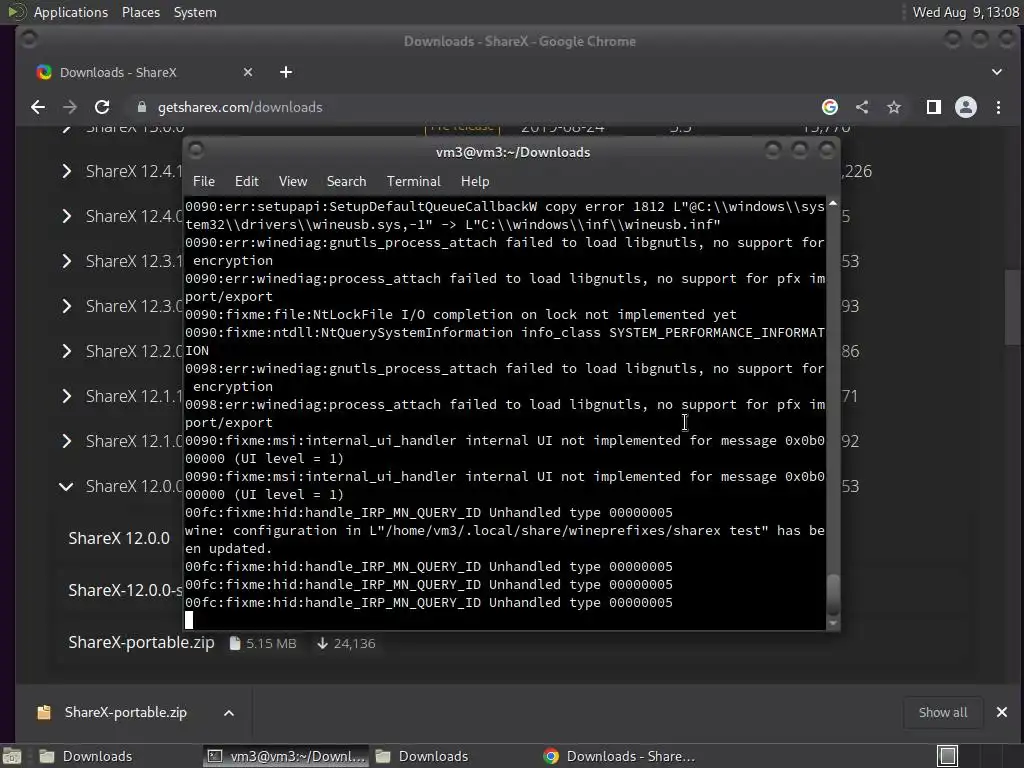
Task: Click the site lock icon in address bar
Action: pos(142,107)
